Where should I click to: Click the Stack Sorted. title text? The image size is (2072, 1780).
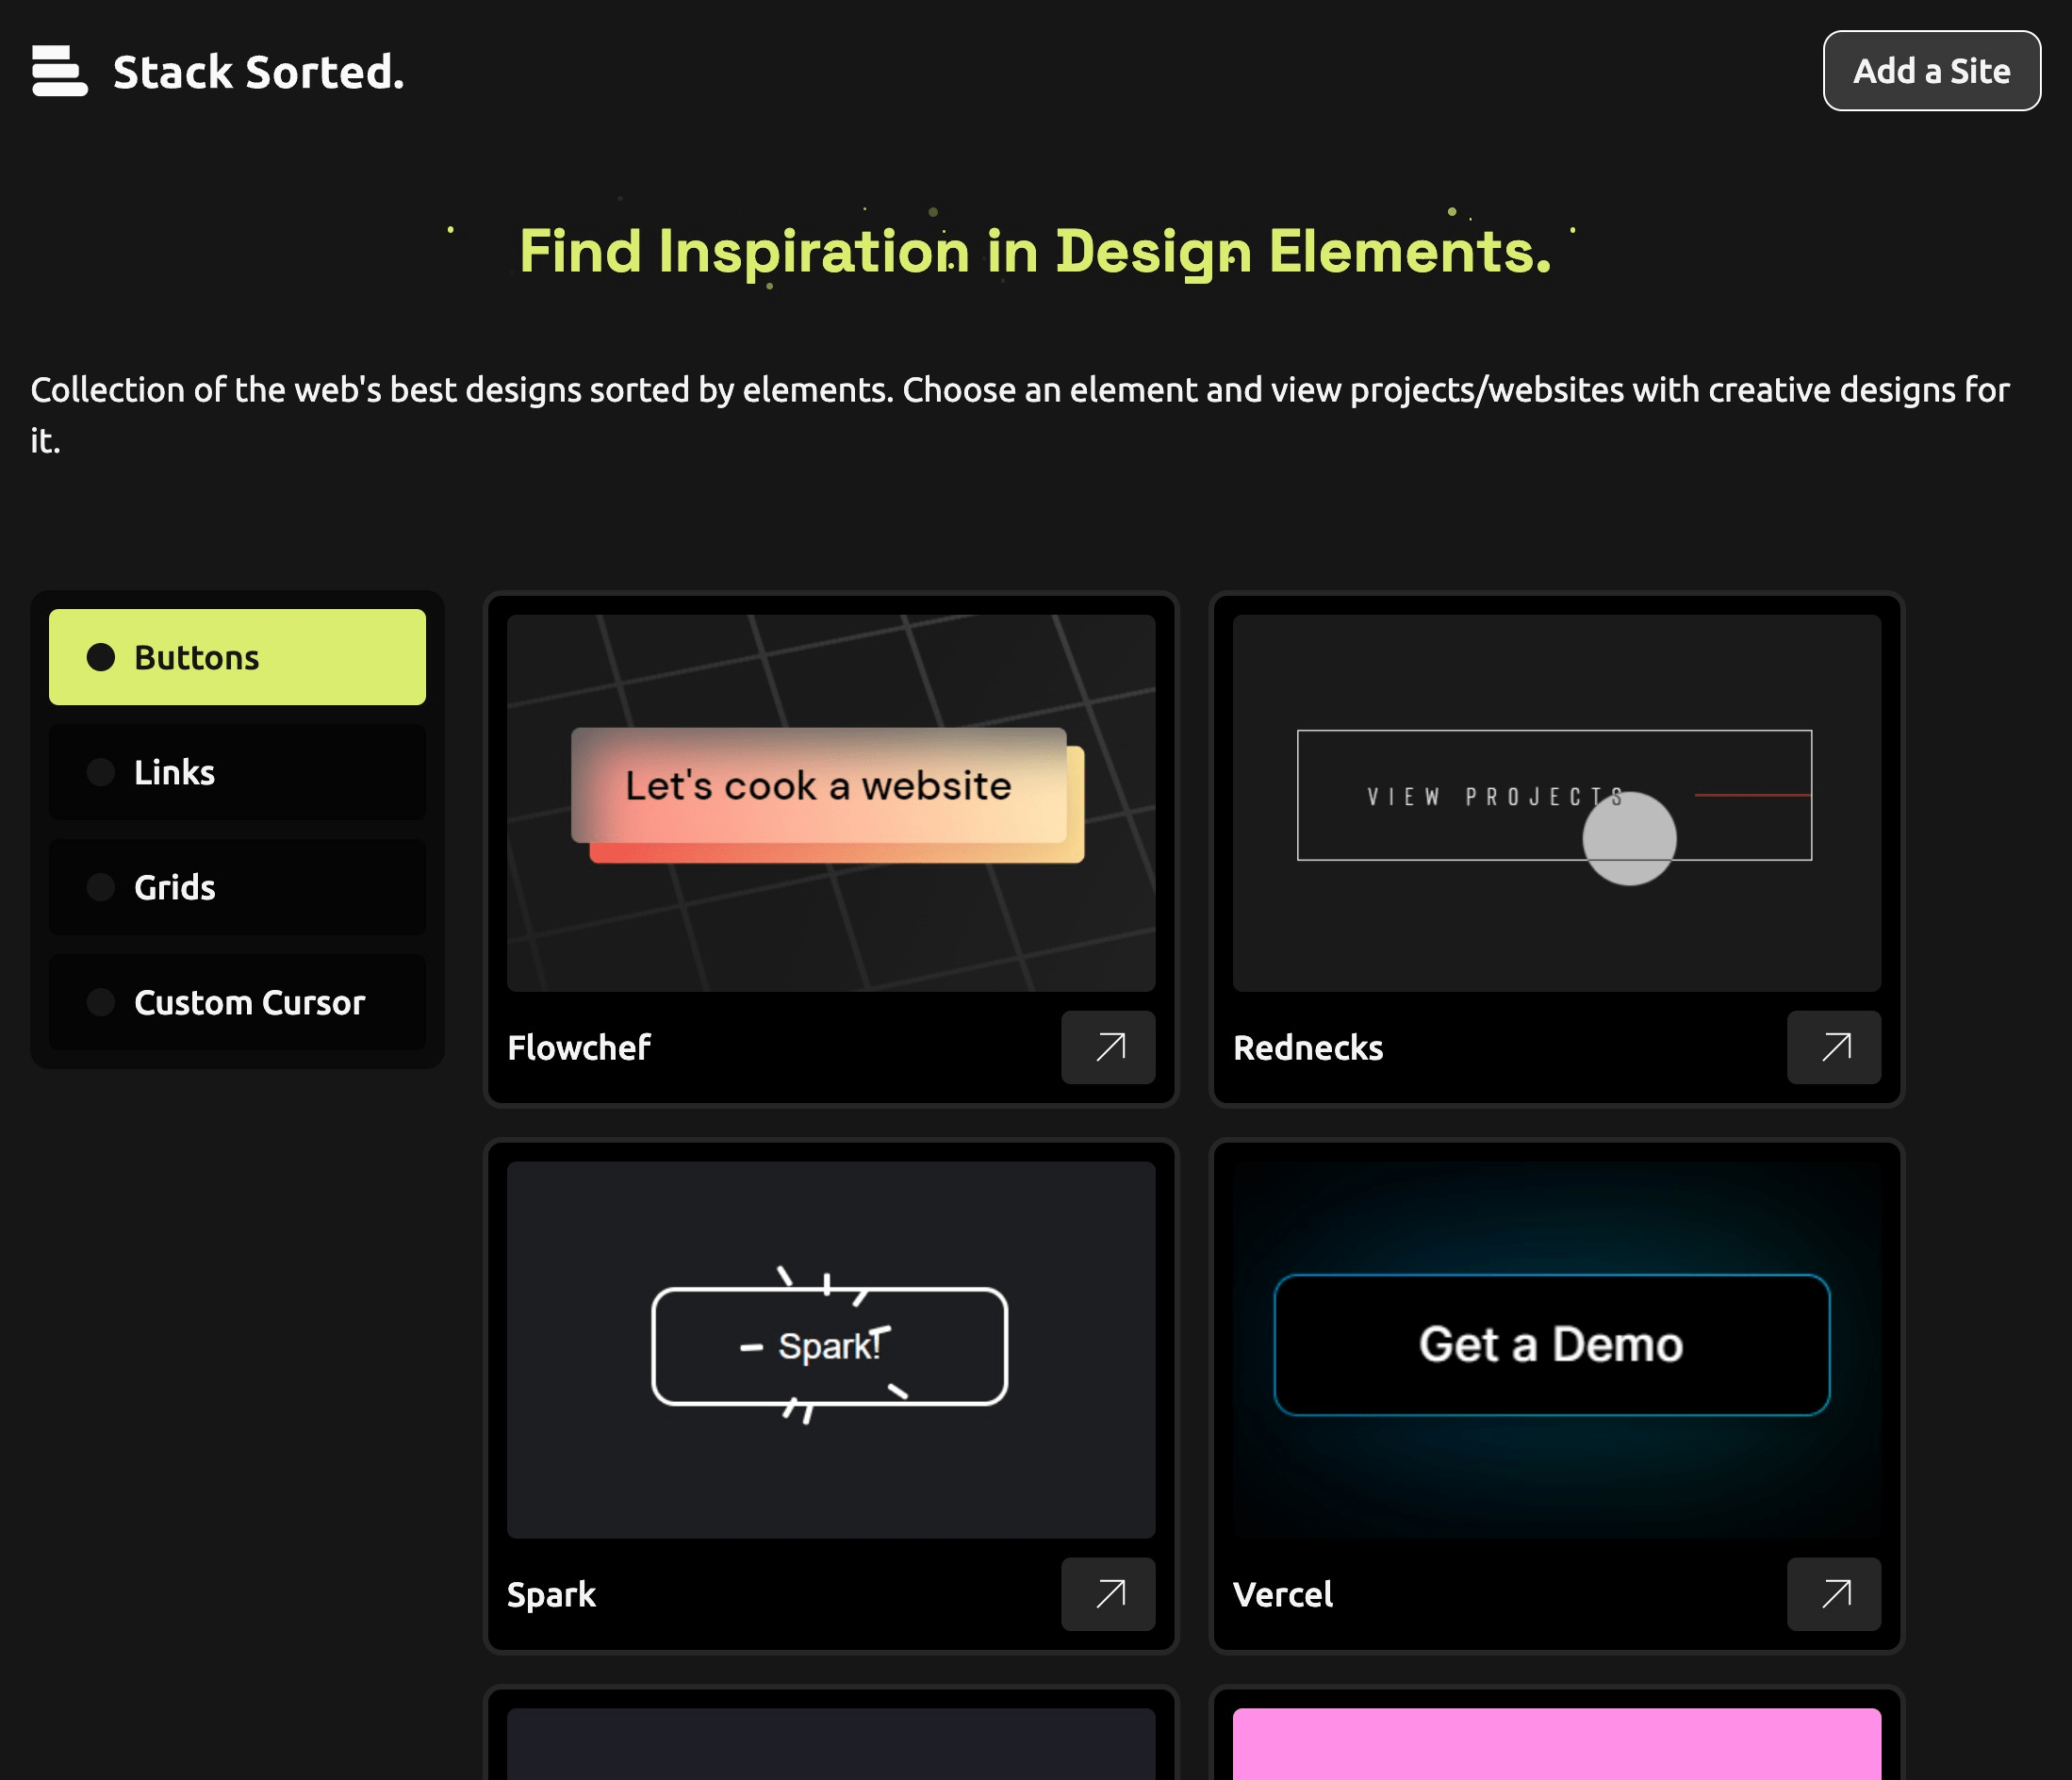(259, 72)
